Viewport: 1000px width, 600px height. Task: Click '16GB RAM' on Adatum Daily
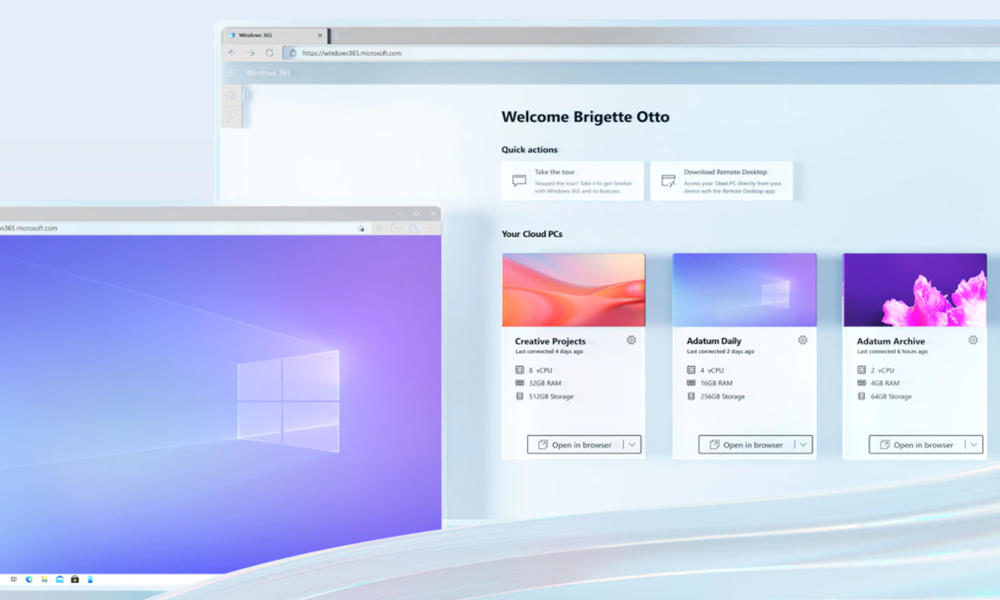[x=716, y=383]
